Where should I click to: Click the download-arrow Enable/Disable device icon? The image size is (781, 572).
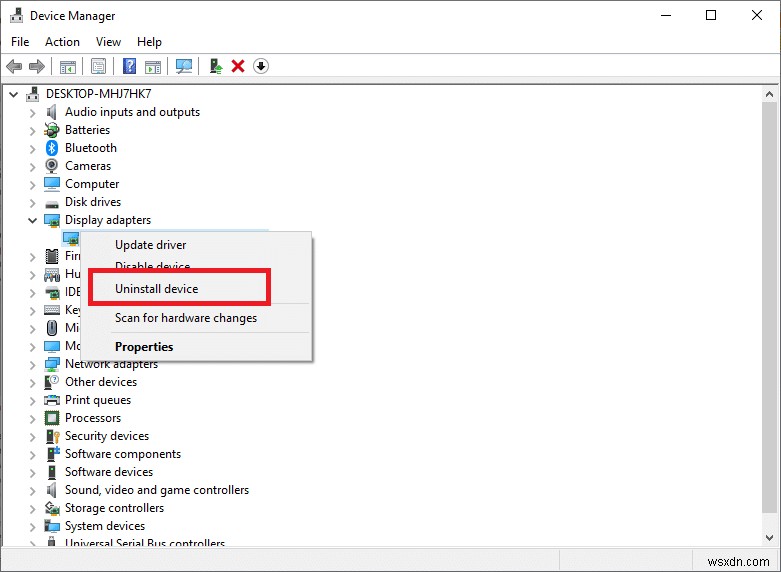(x=261, y=66)
